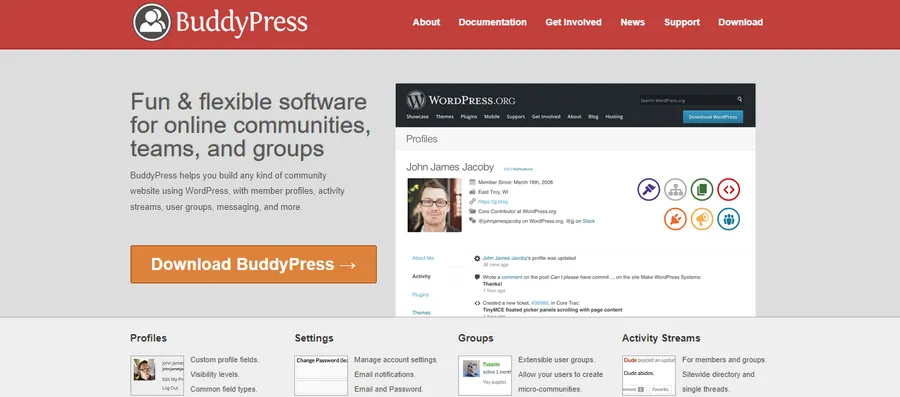The height and width of the screenshot is (397, 900).
Task: Click the chain link icon beside website URL
Action: click(x=472, y=201)
